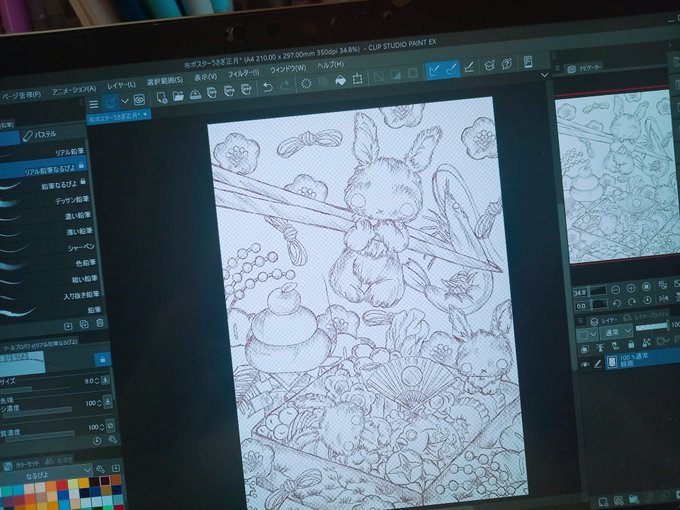This screenshot has height=510, width=680.
Task: Open 表示(V) menu
Action: pyautogui.click(x=205, y=77)
